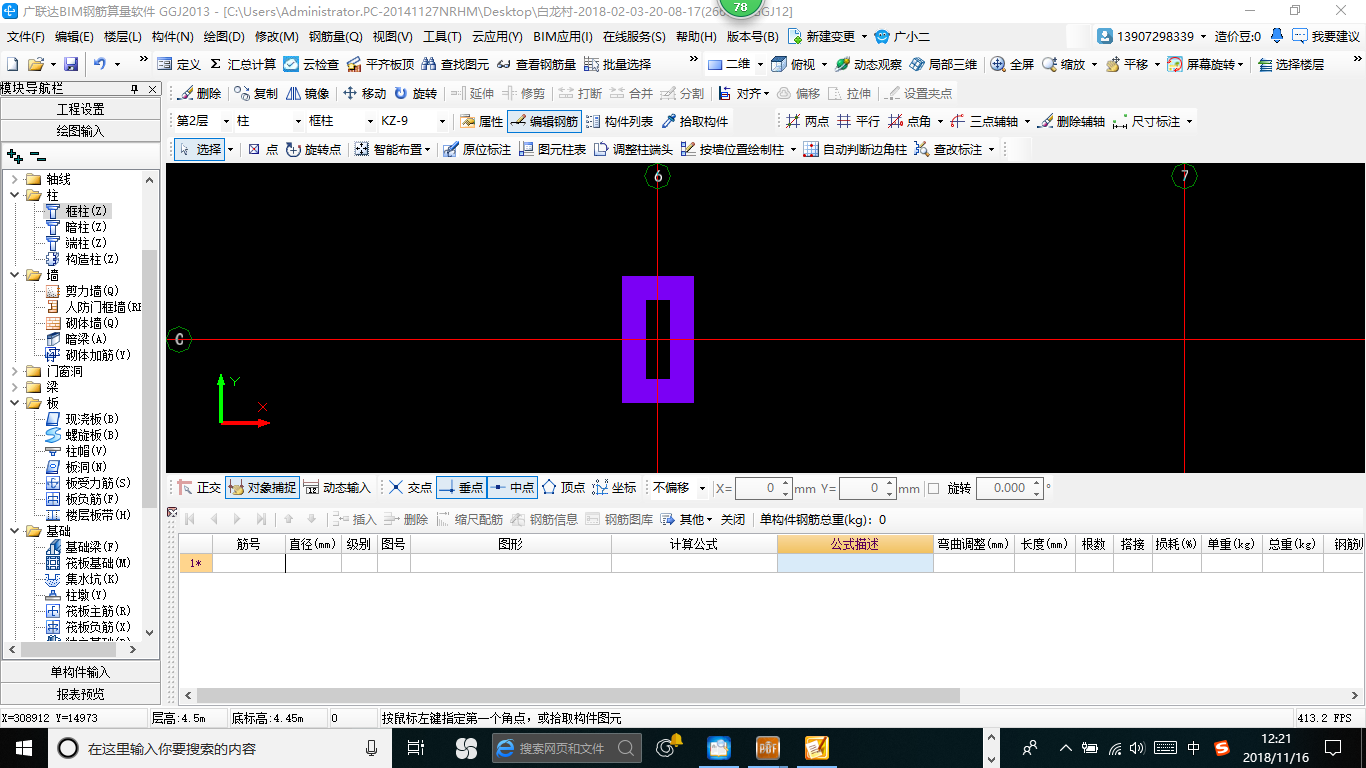Screen dimensions: 1366x768
Task: Toggle 动态输入 dynamic input
Action: pyautogui.click(x=337, y=488)
